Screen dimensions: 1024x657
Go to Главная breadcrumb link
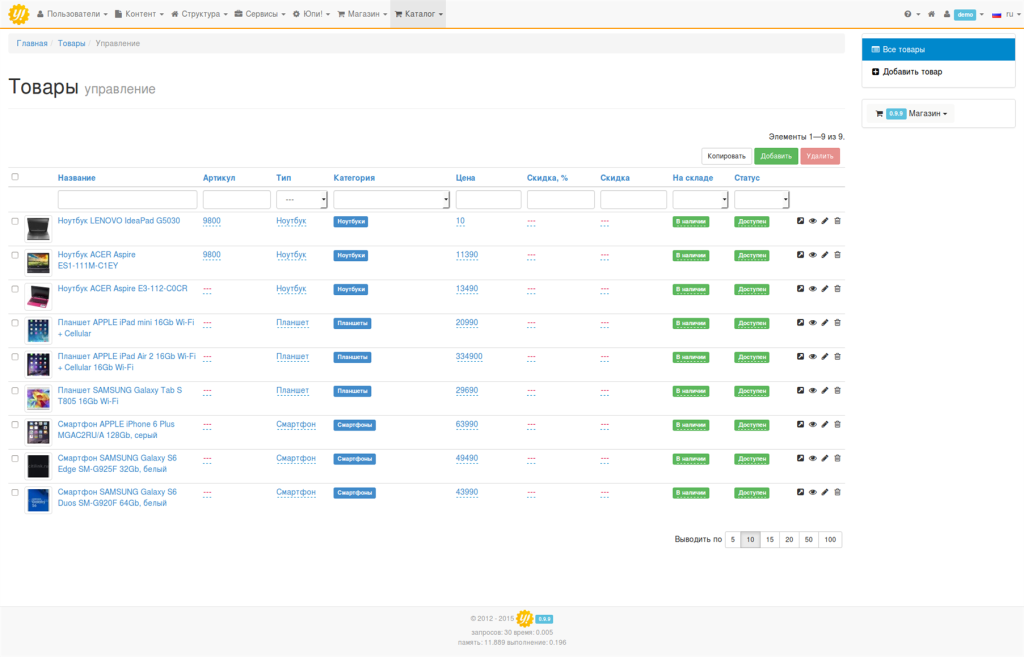point(32,43)
